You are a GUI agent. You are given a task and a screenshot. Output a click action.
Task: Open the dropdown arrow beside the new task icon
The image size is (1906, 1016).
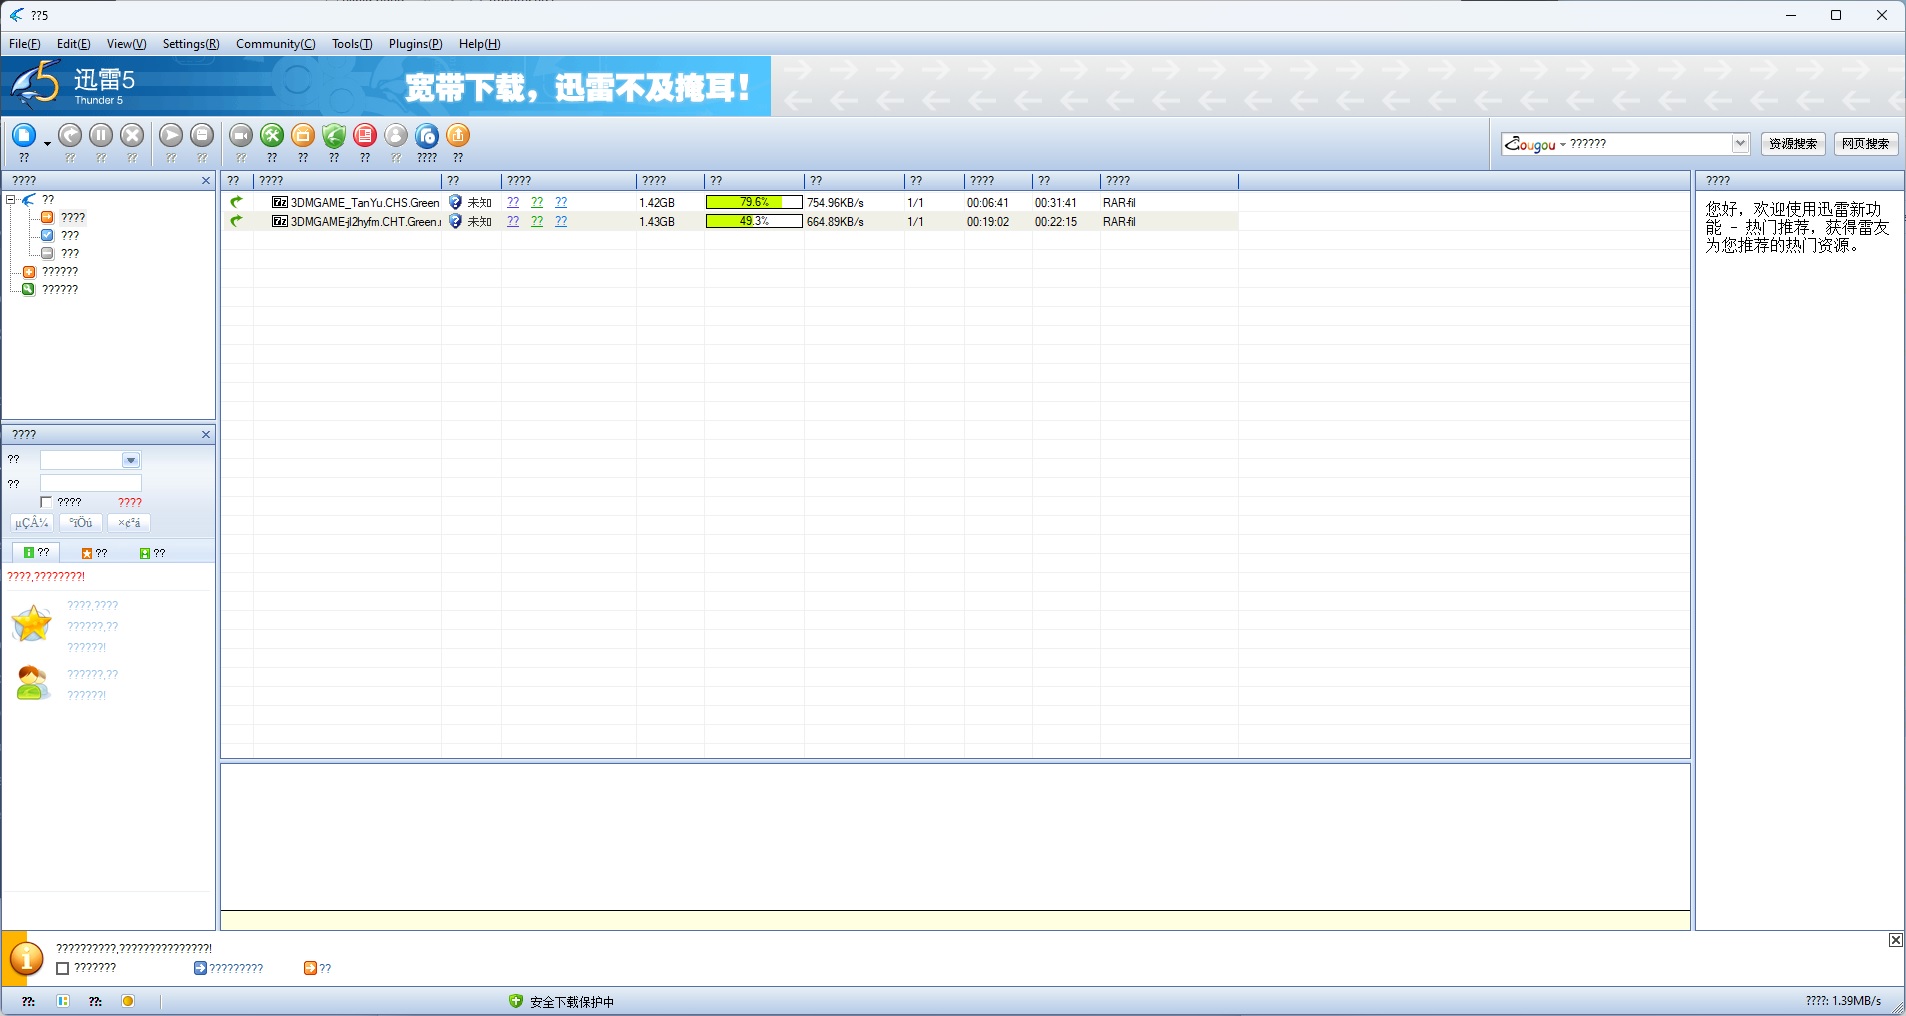coord(47,144)
